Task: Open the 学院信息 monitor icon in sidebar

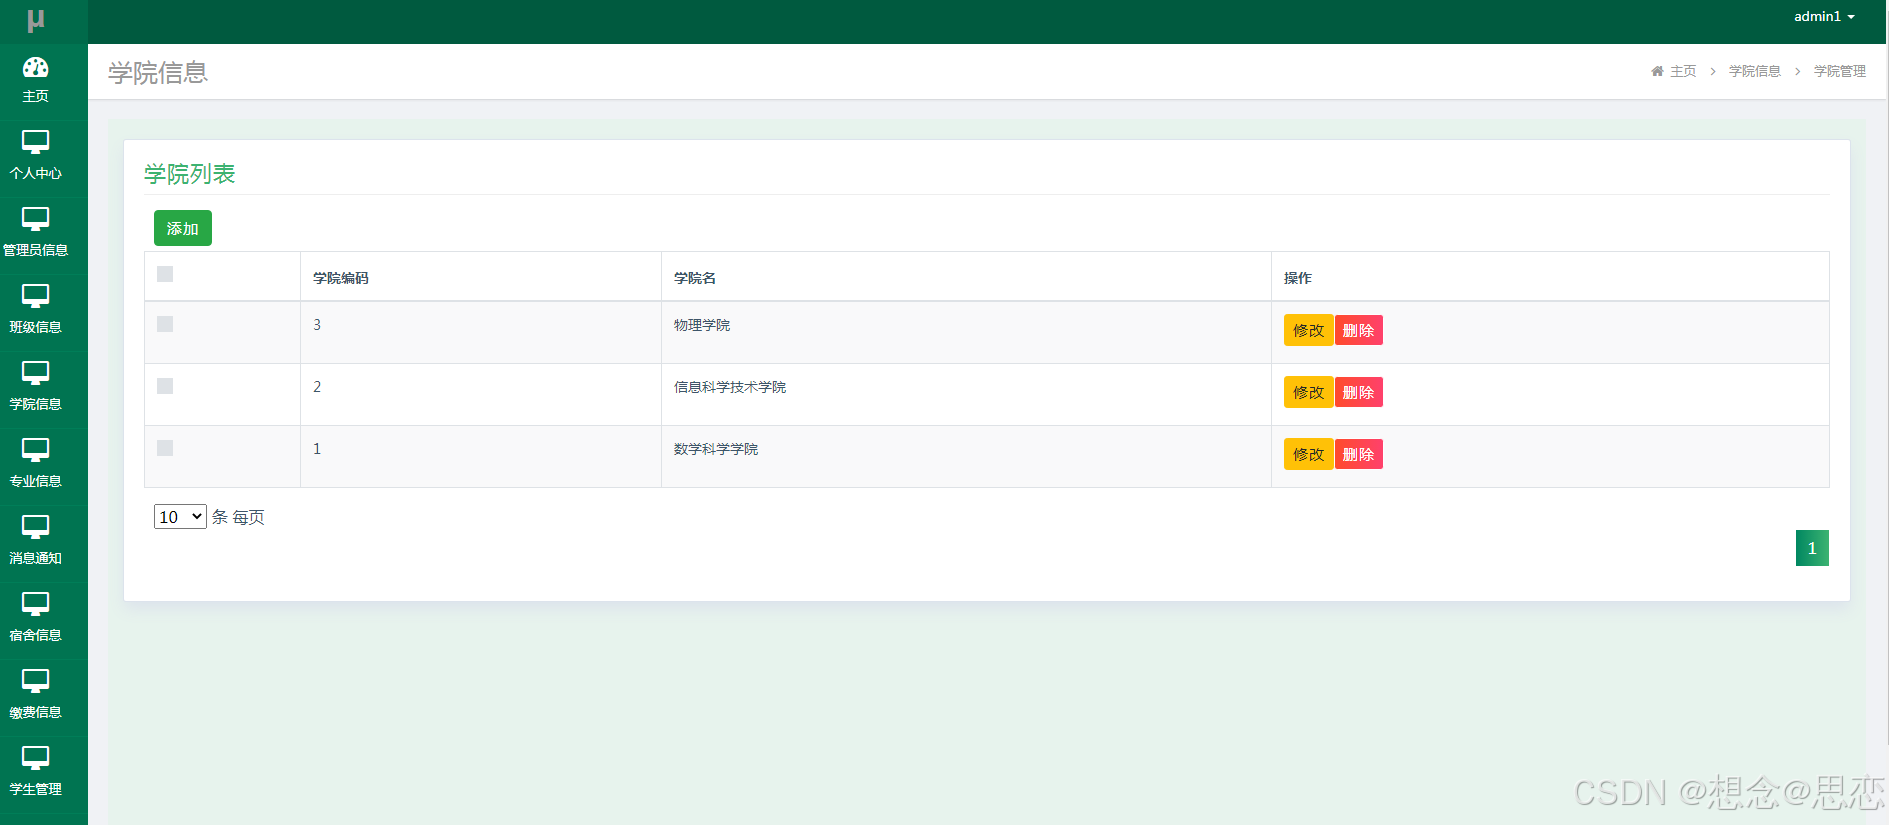Action: (x=36, y=373)
